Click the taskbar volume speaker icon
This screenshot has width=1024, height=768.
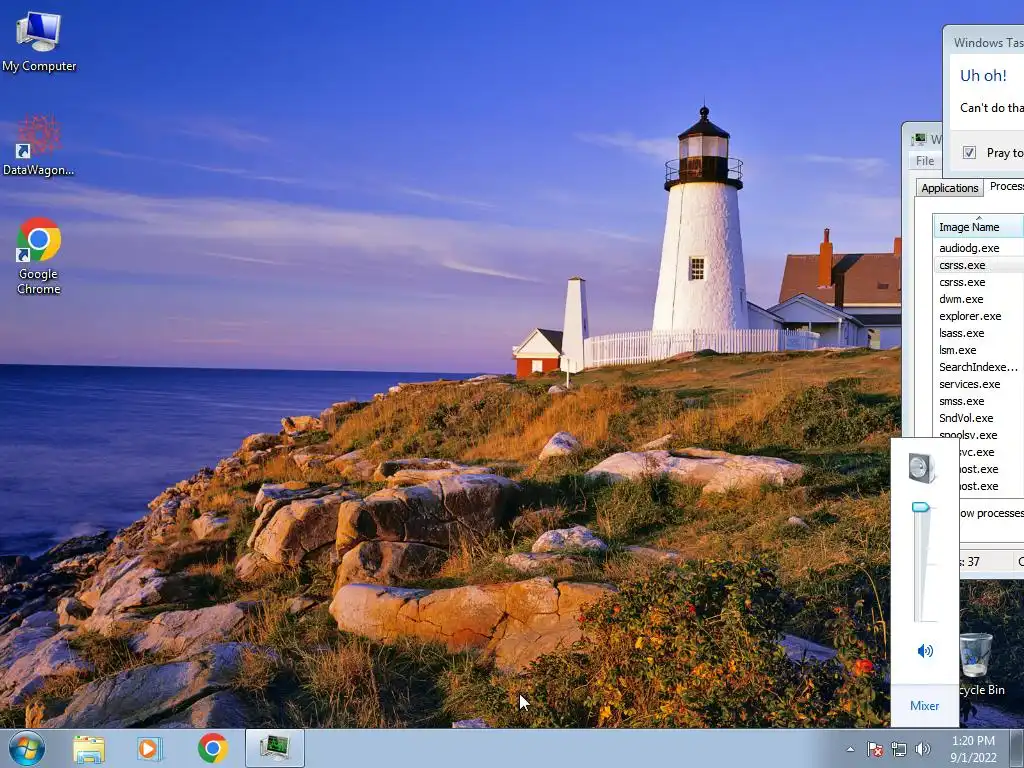(922, 749)
